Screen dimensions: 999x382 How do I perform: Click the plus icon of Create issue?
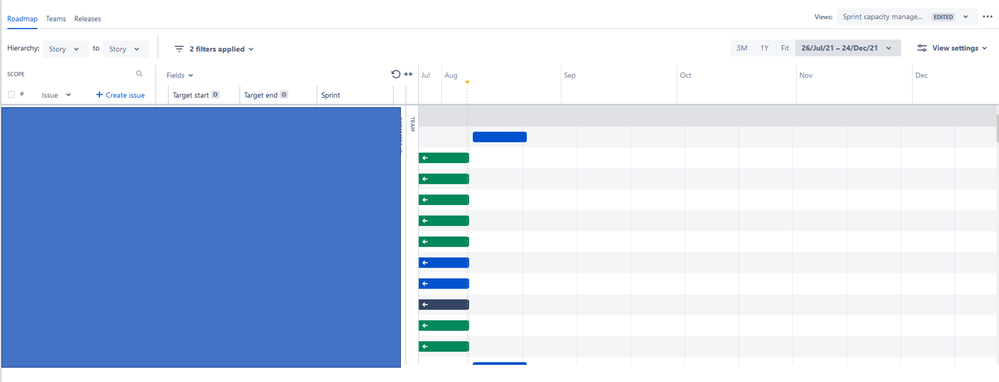[x=99, y=95]
